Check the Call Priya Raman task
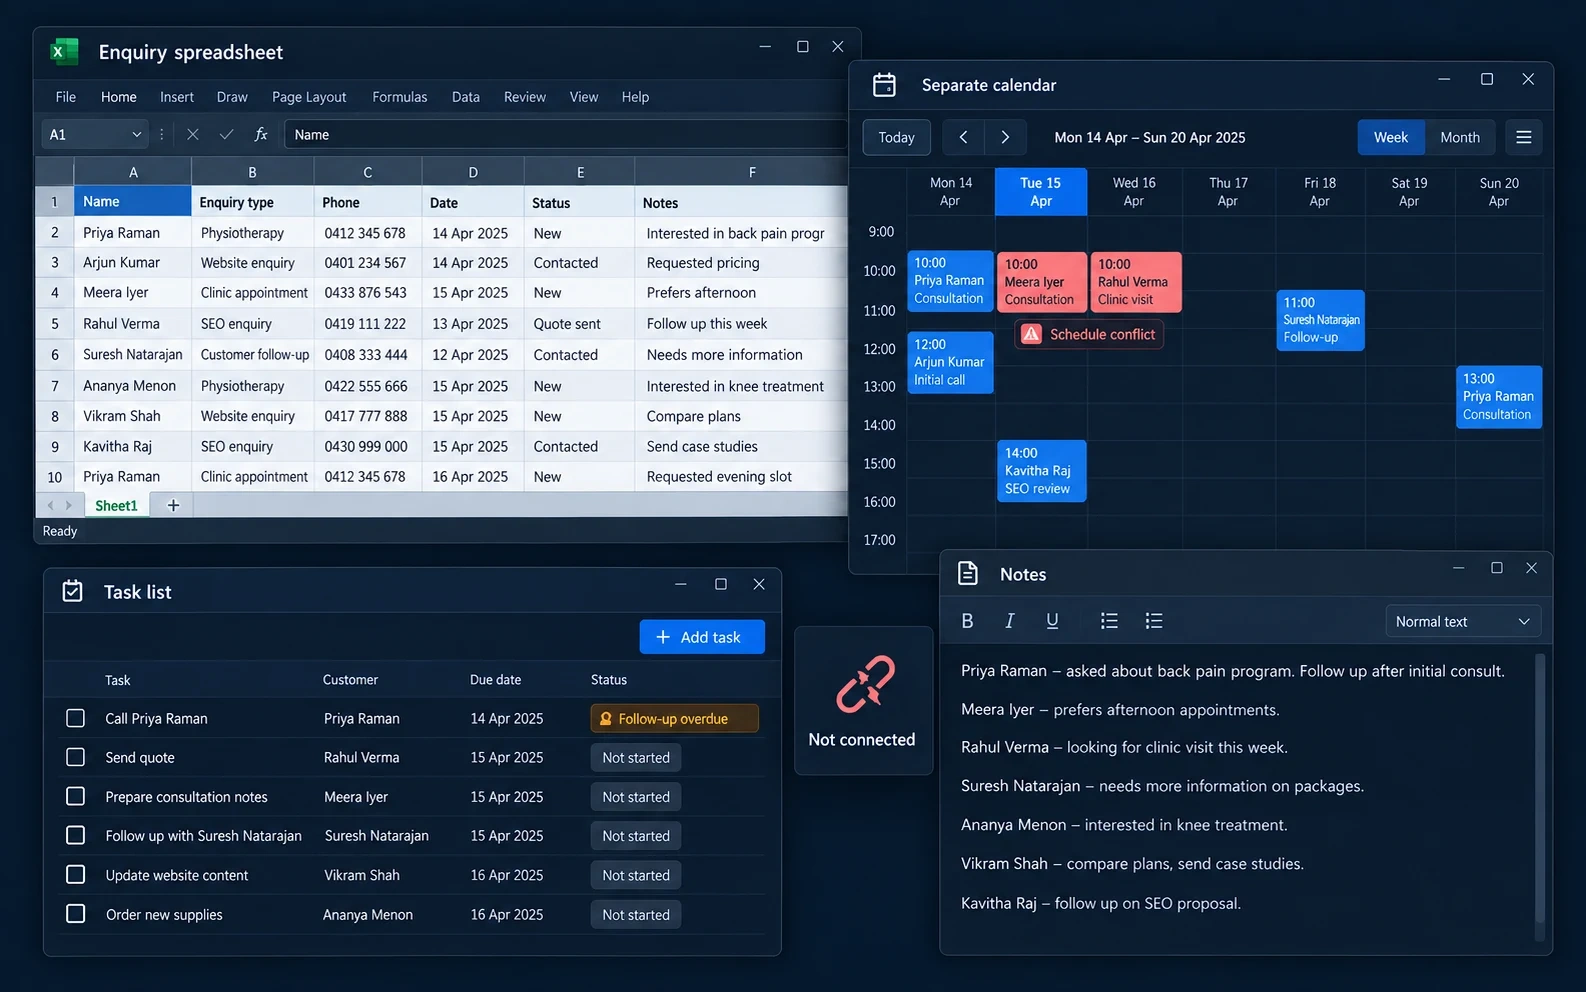The image size is (1586, 992). pyautogui.click(x=75, y=718)
